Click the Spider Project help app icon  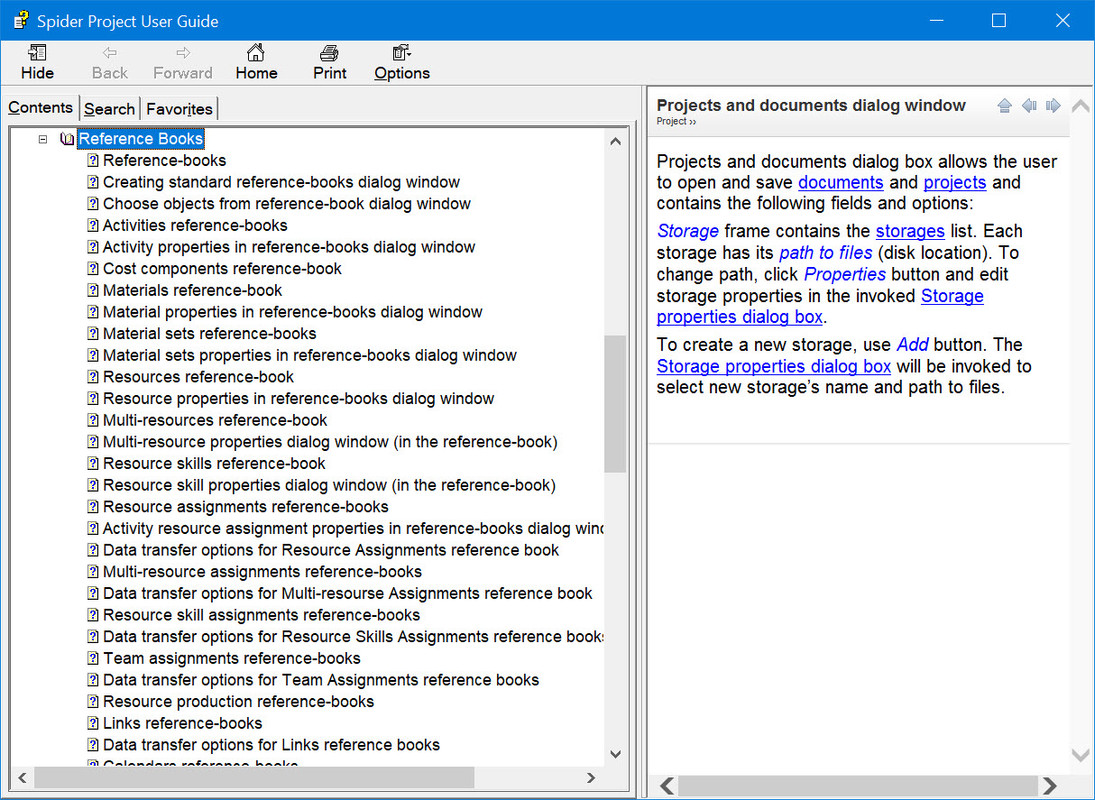pyautogui.click(x=21, y=20)
